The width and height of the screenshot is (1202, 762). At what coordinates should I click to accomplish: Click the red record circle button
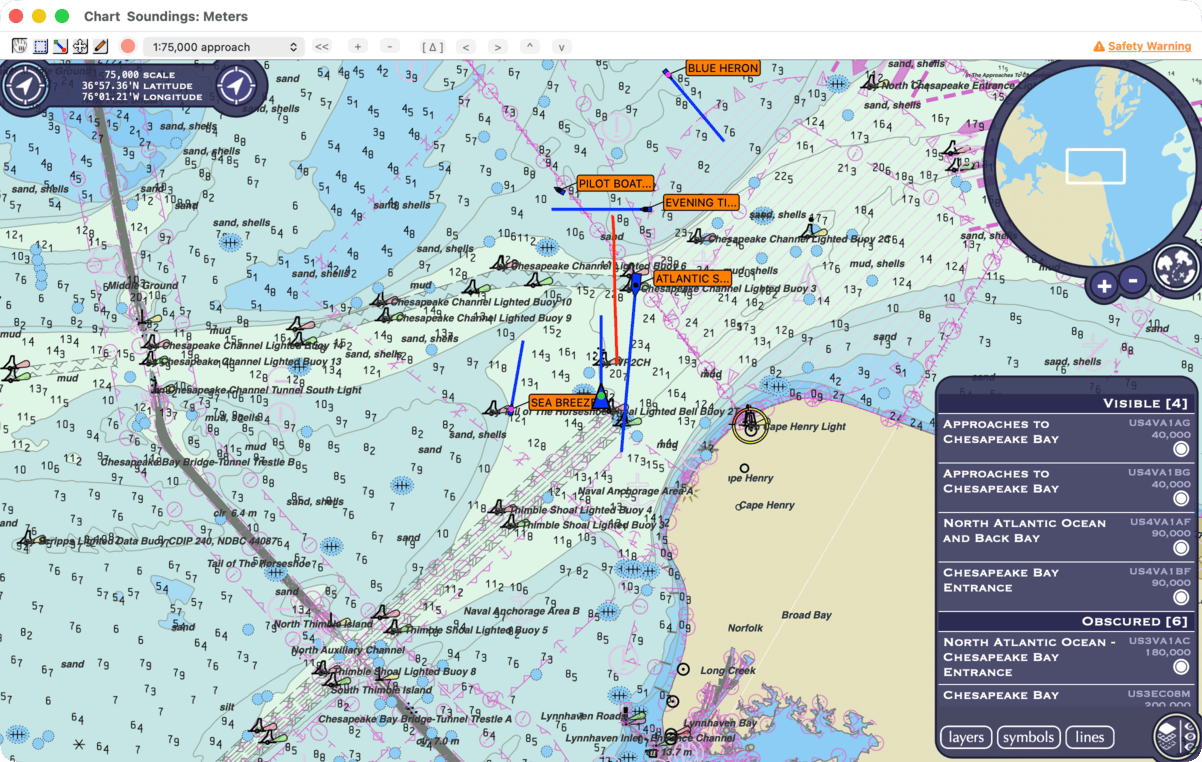(x=128, y=46)
